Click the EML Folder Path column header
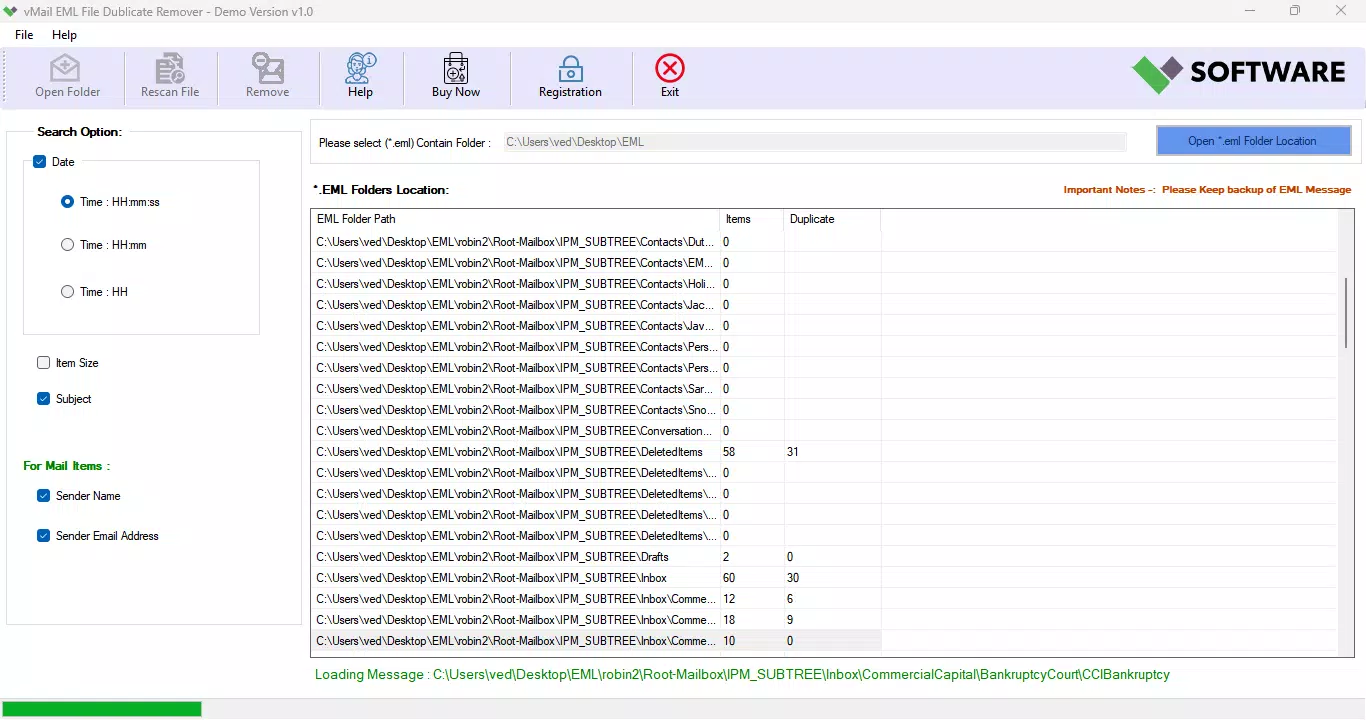The height and width of the screenshot is (720, 1366). (x=515, y=219)
